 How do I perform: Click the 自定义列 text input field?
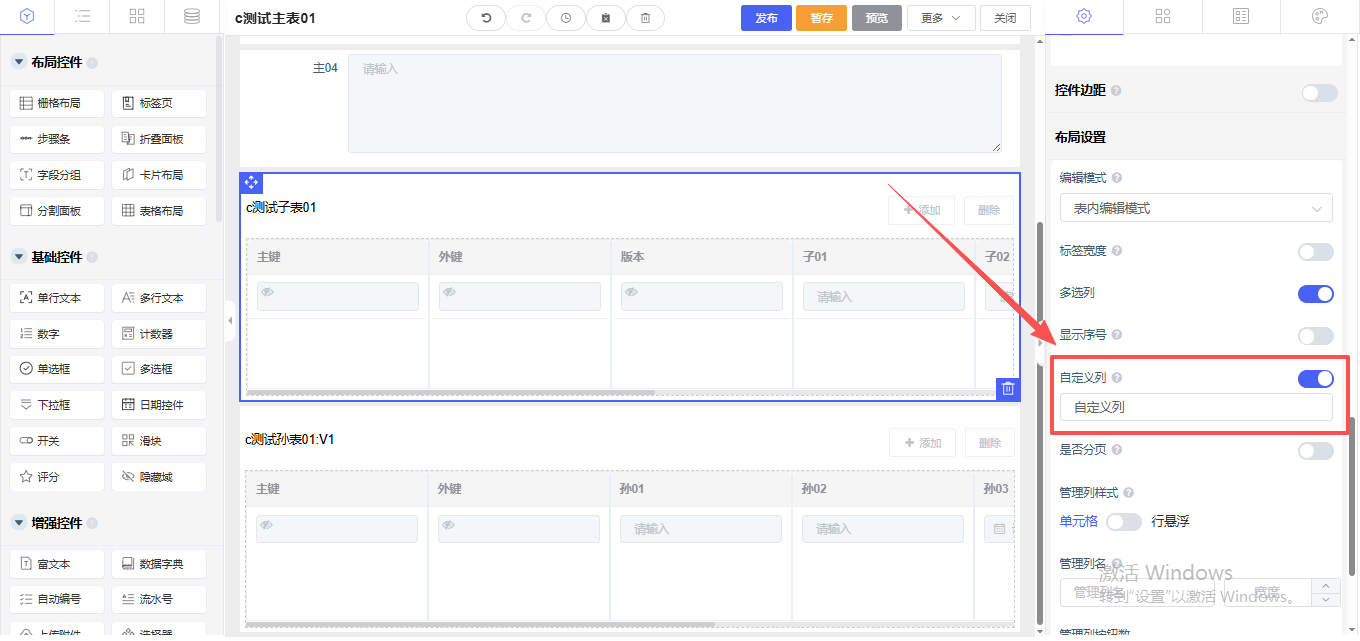(1195, 407)
